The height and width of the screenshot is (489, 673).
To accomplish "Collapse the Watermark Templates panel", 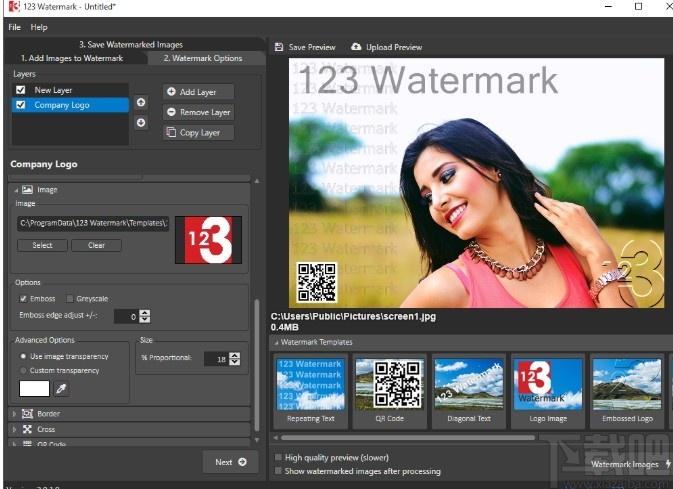I will tap(276, 343).
